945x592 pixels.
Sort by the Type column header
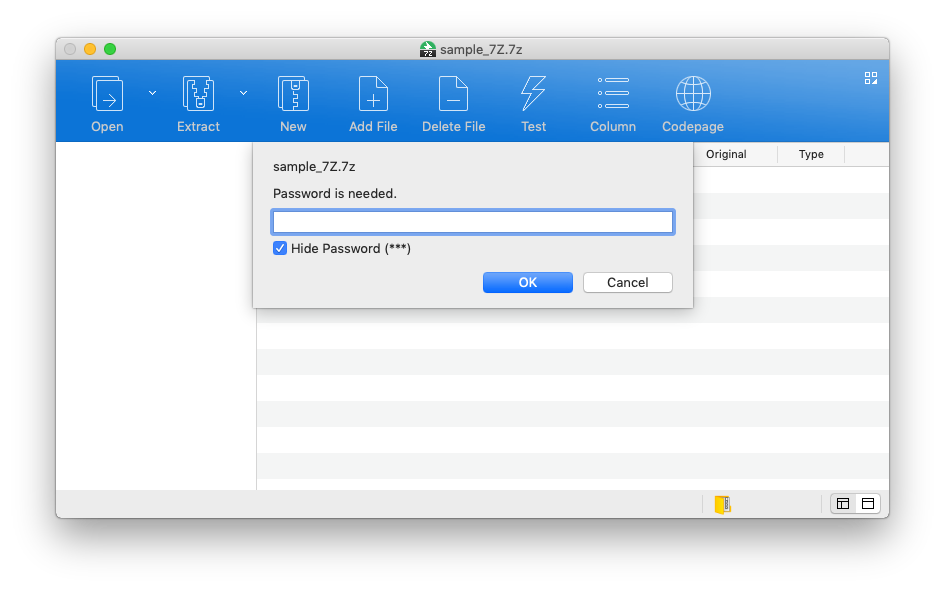[x=811, y=154]
